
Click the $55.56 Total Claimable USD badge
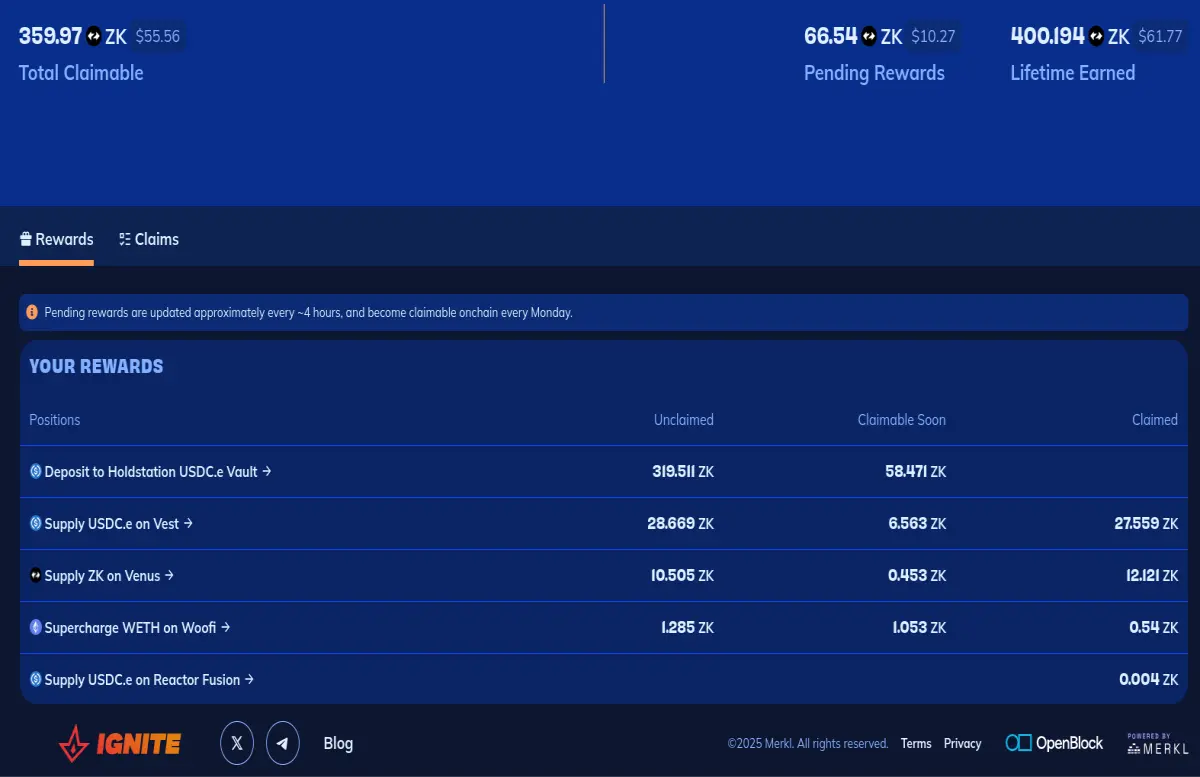(x=158, y=37)
